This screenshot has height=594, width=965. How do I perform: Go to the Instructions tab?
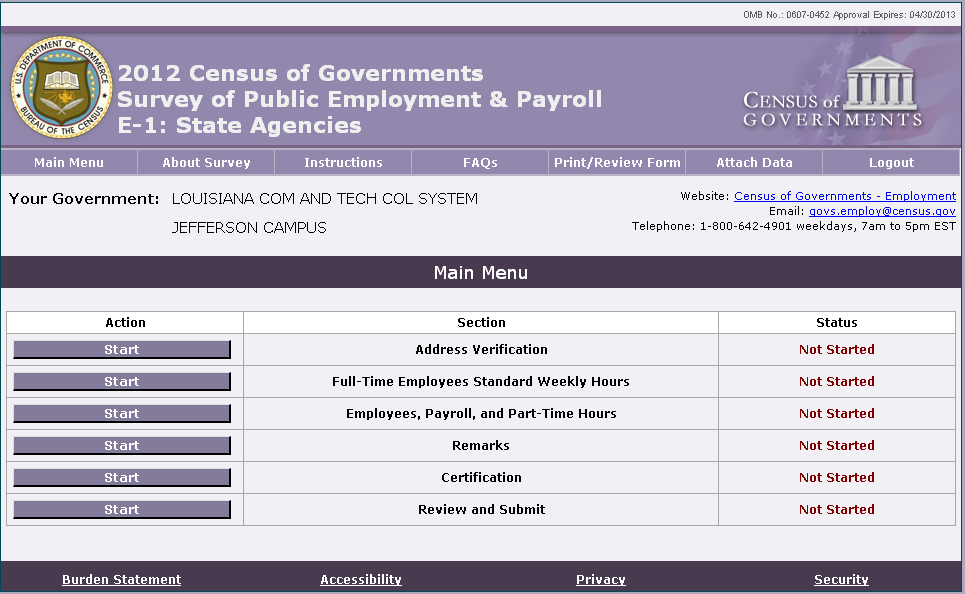click(343, 163)
